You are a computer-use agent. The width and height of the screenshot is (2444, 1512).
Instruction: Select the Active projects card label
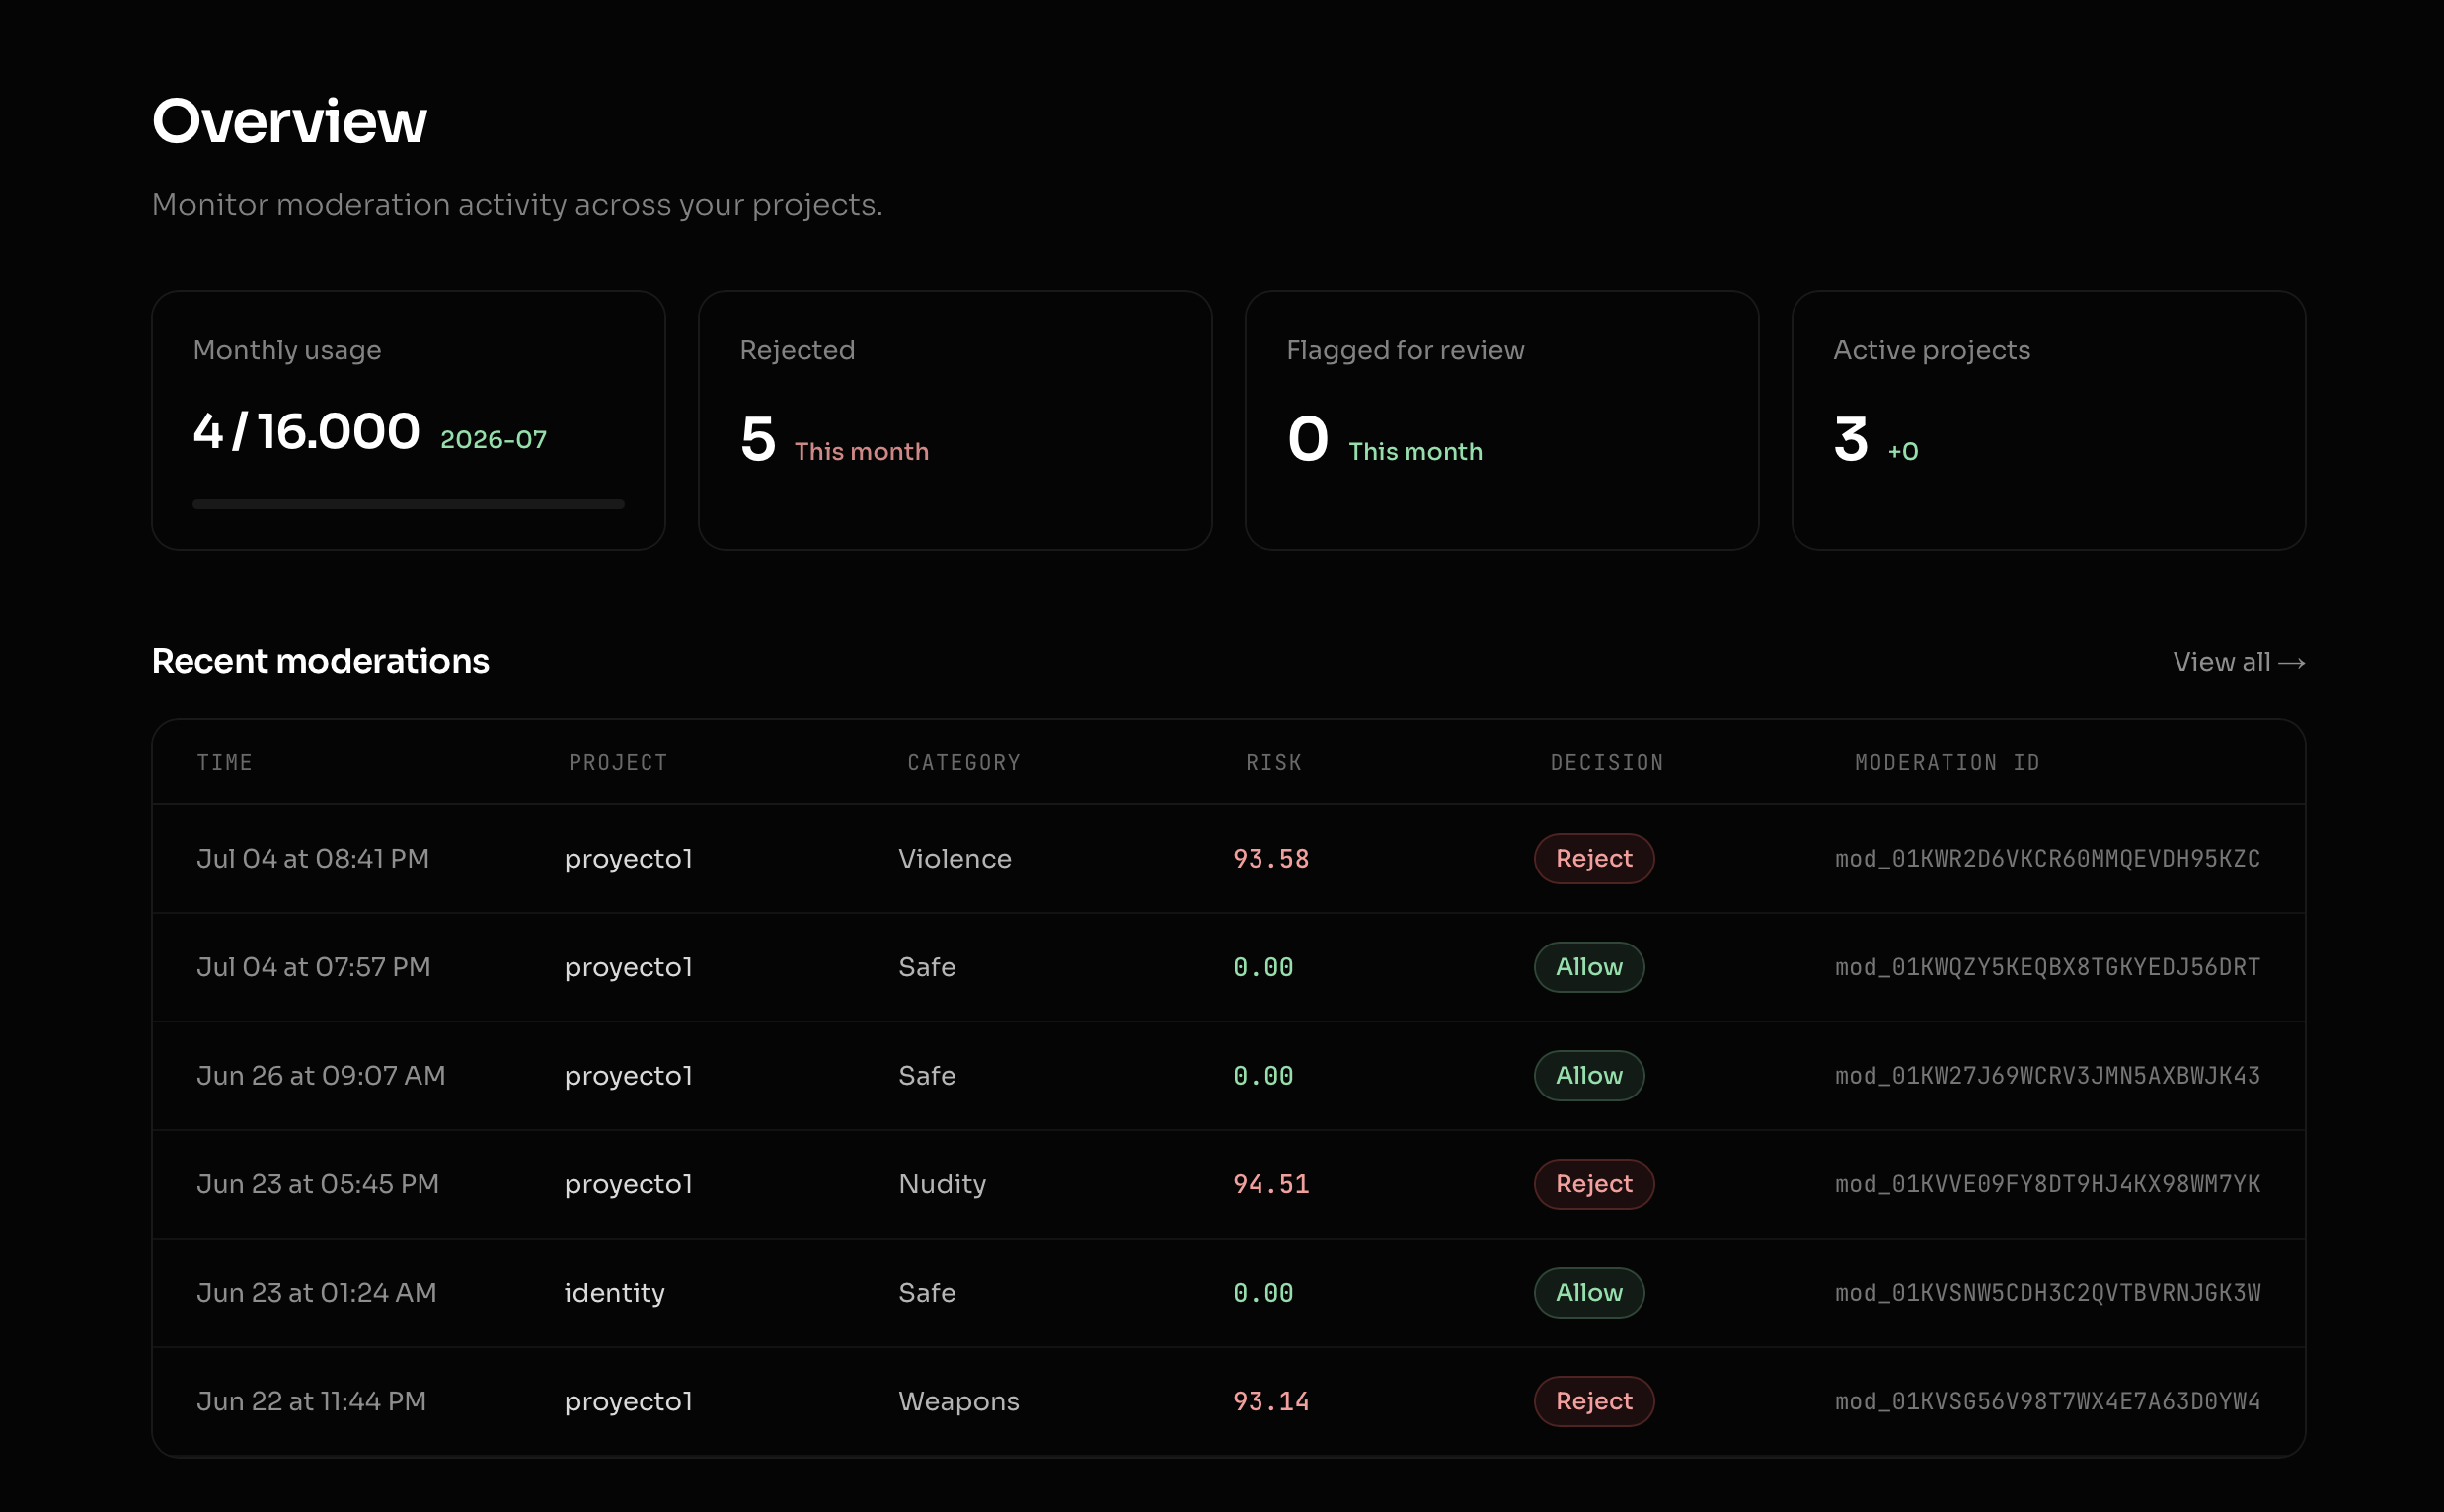[1931, 350]
